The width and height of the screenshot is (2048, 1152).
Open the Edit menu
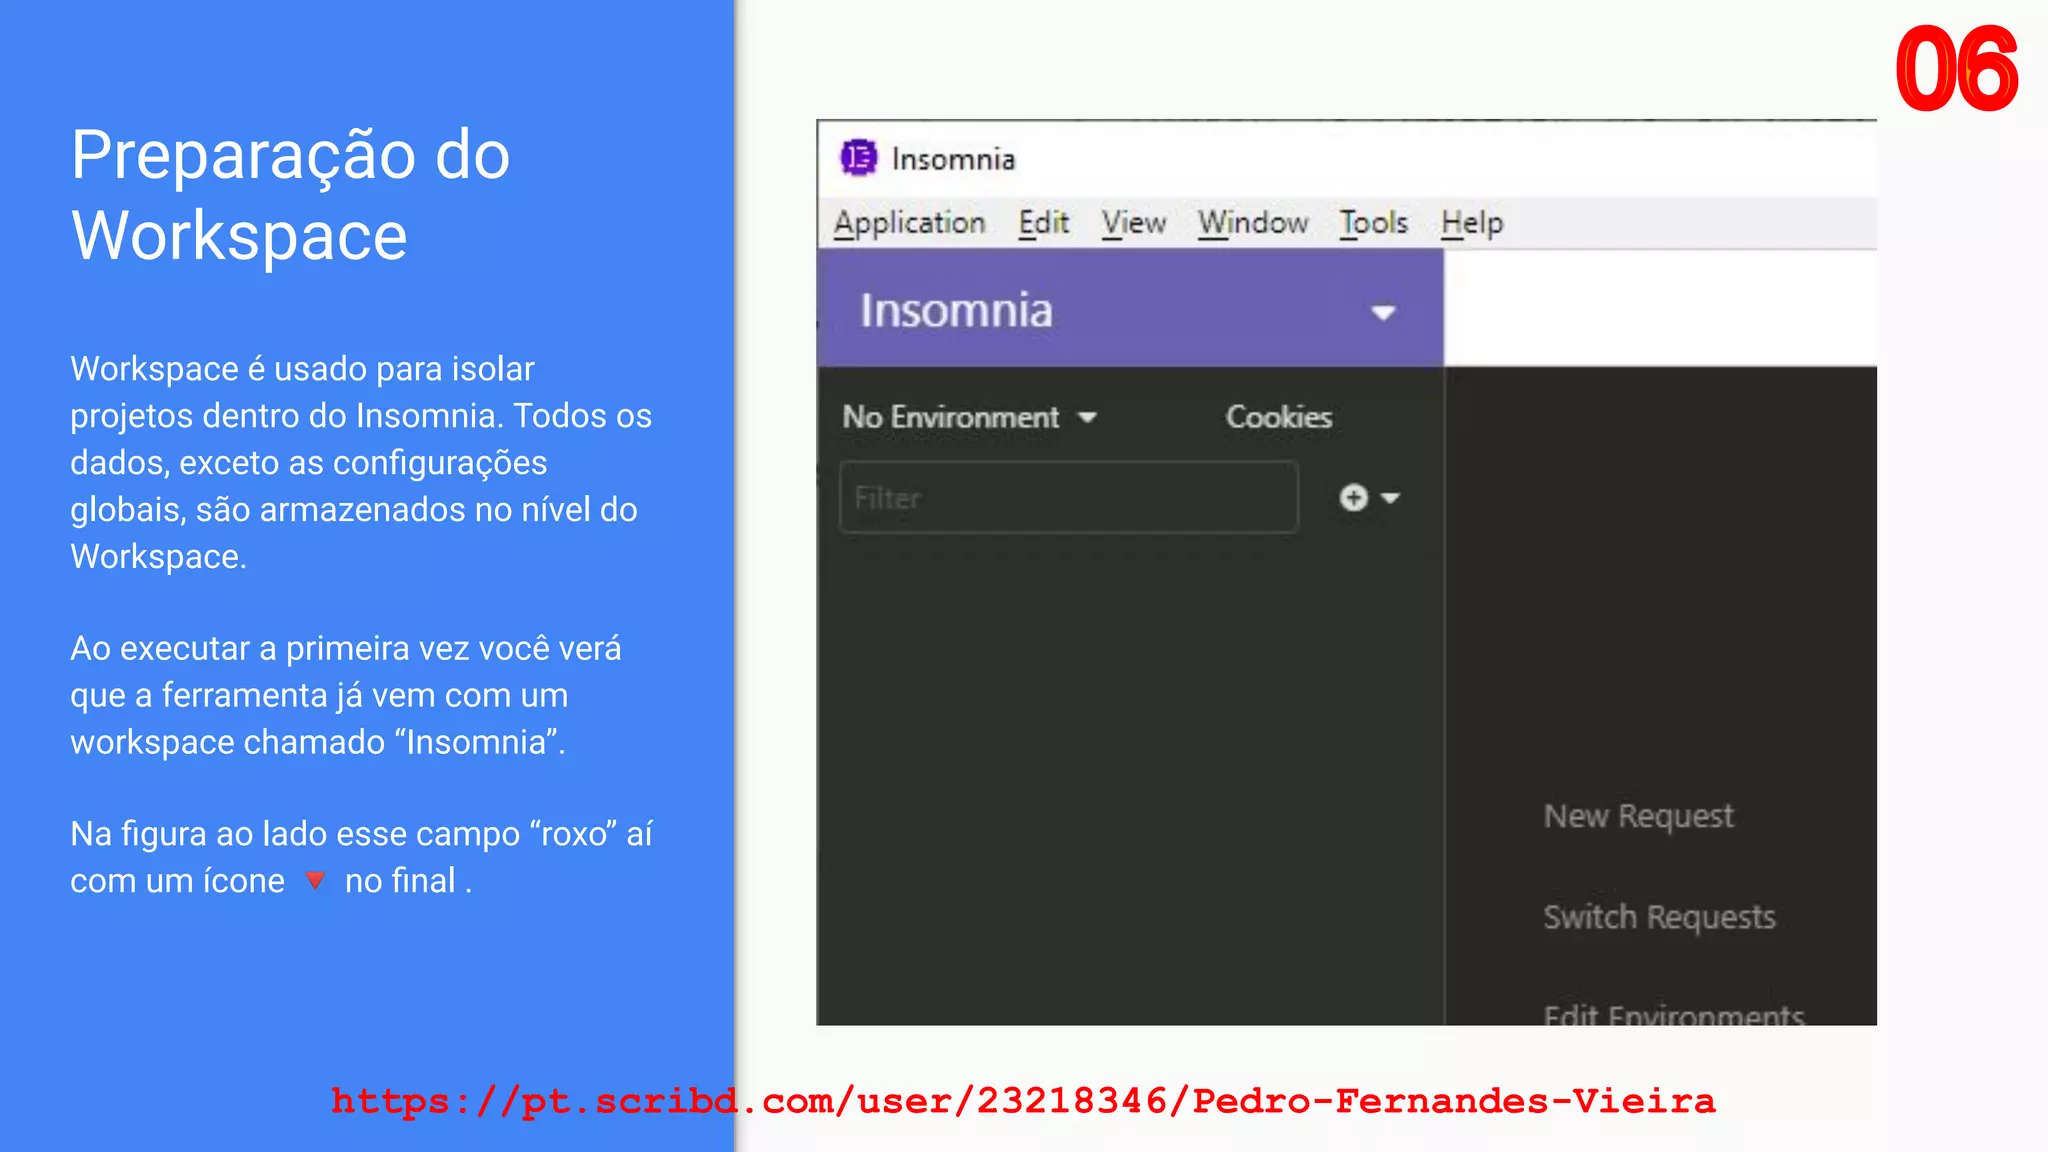pos(1043,222)
